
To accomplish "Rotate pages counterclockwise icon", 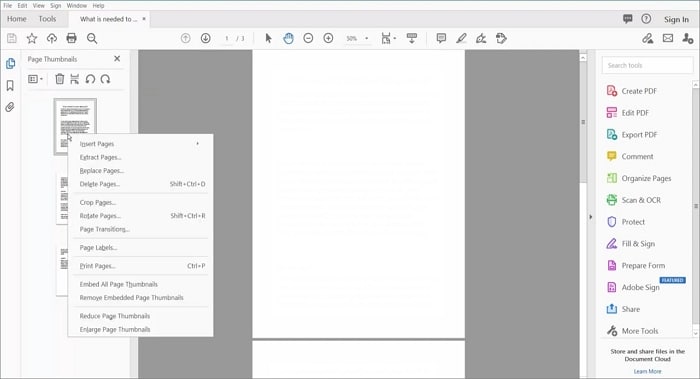I will click(90, 79).
